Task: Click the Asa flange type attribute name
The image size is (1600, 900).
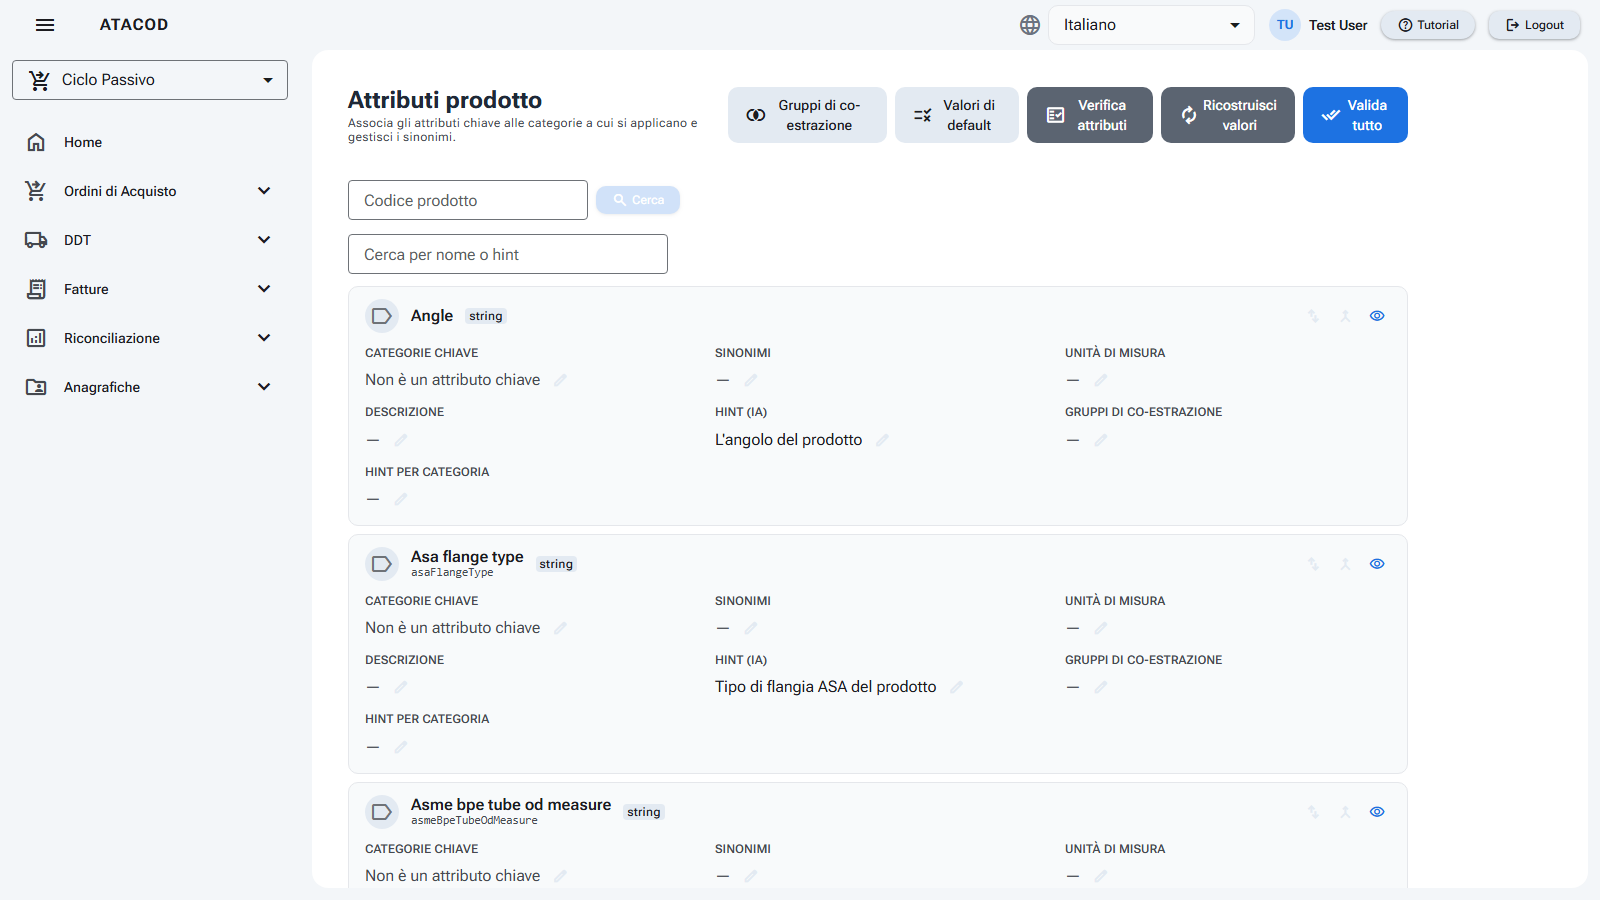Action: tap(467, 556)
